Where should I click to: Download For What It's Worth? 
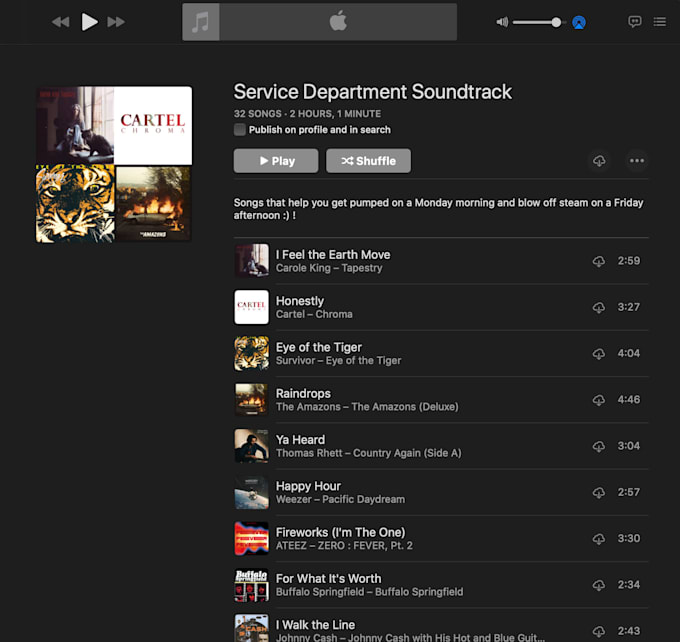[599, 585]
